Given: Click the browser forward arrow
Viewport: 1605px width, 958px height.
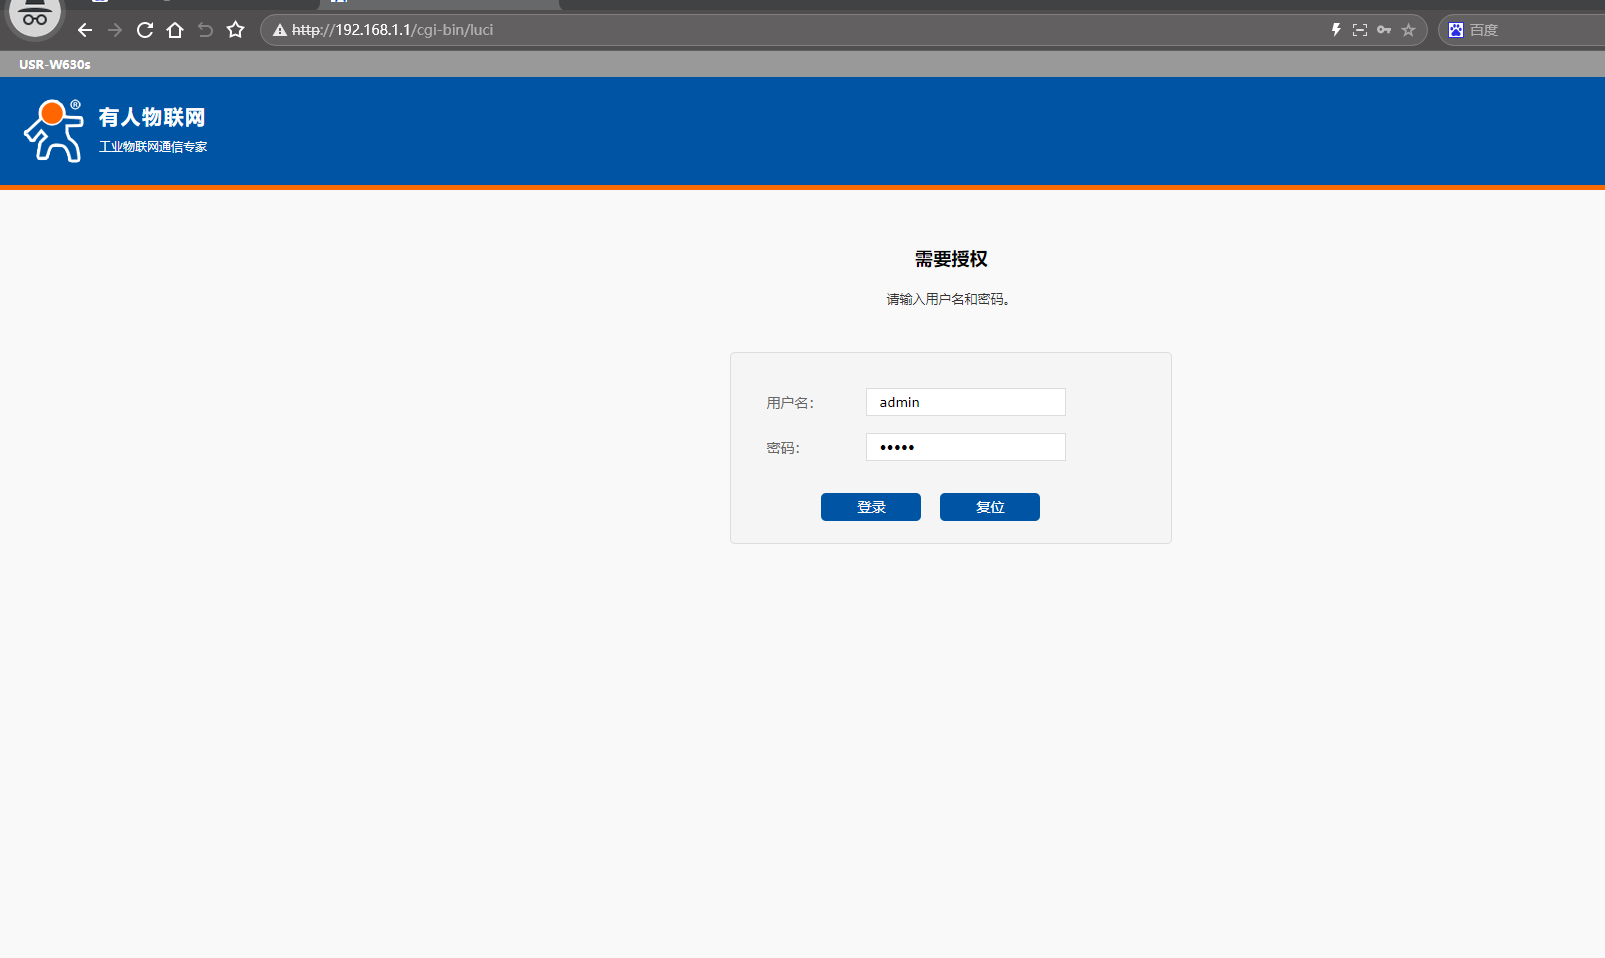Looking at the screenshot, I should click(x=115, y=30).
